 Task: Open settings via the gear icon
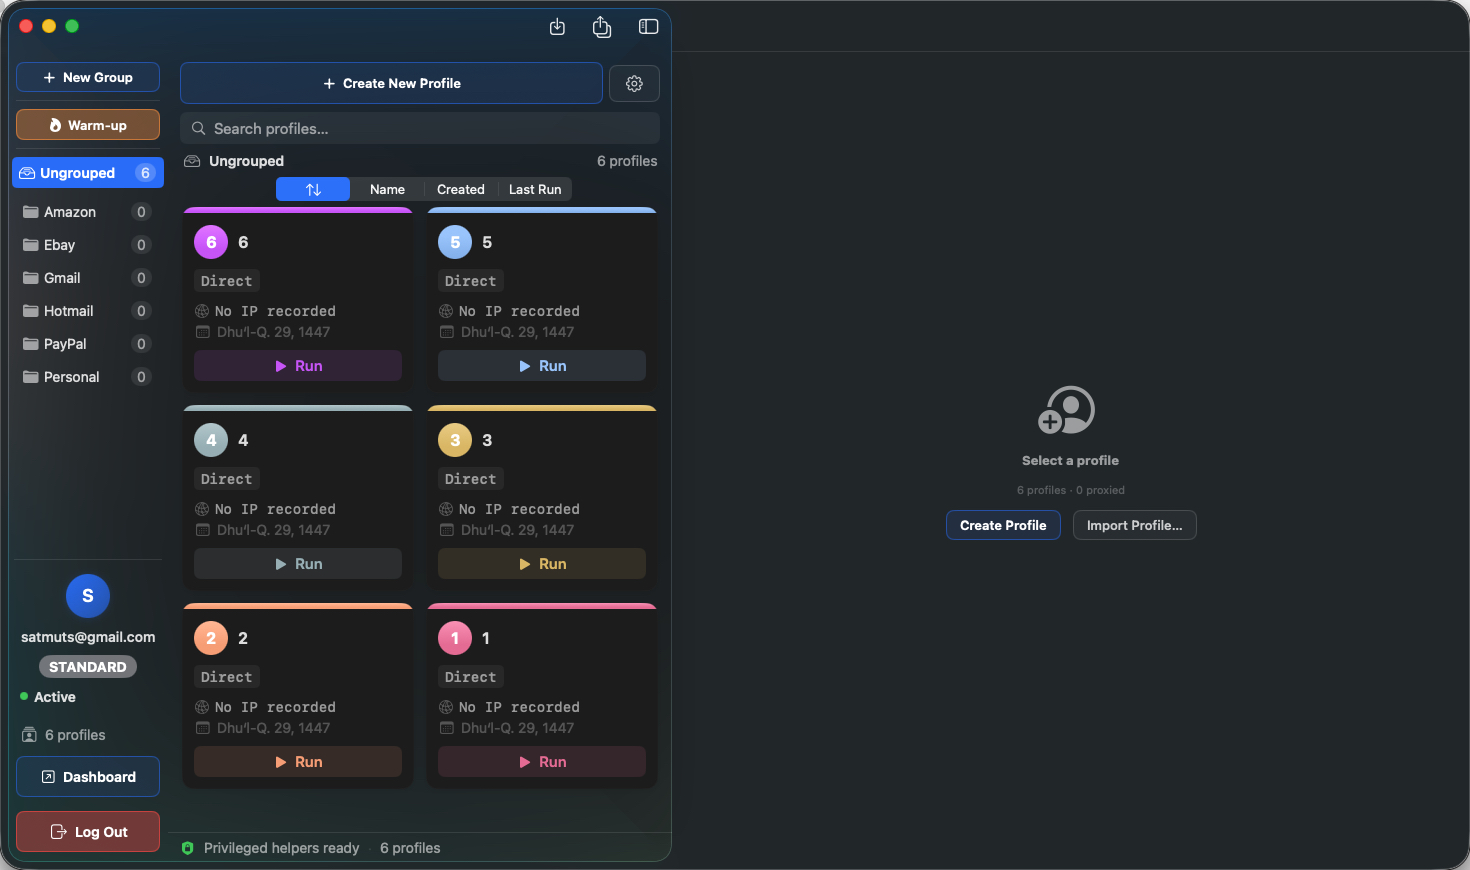coord(634,84)
